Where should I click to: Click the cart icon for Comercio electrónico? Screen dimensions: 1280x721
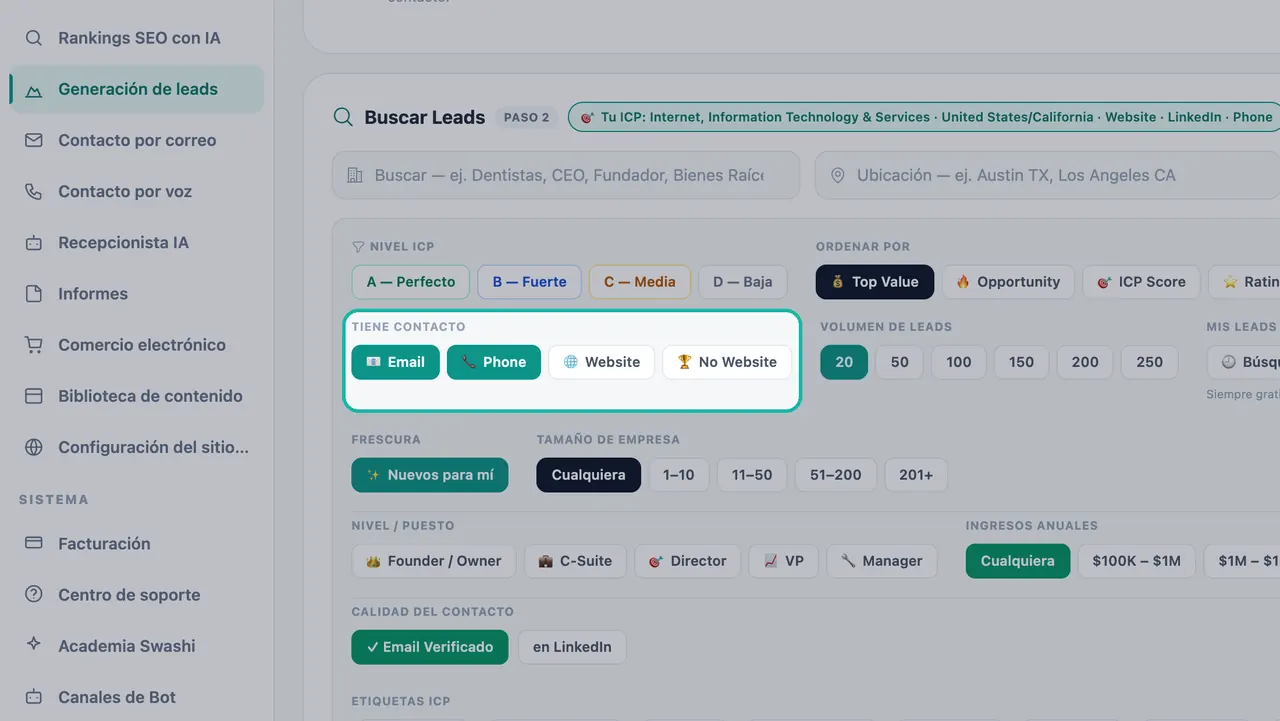[34, 345]
